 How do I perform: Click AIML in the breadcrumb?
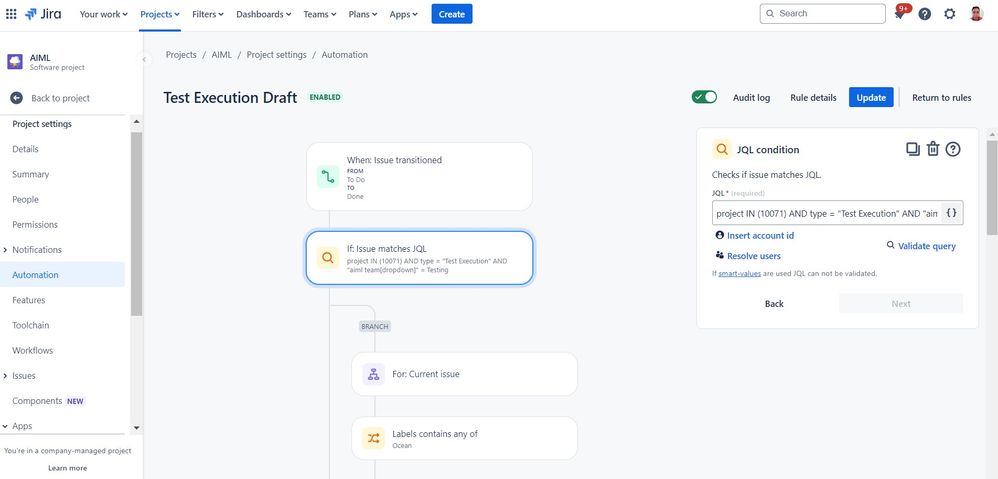coord(221,55)
